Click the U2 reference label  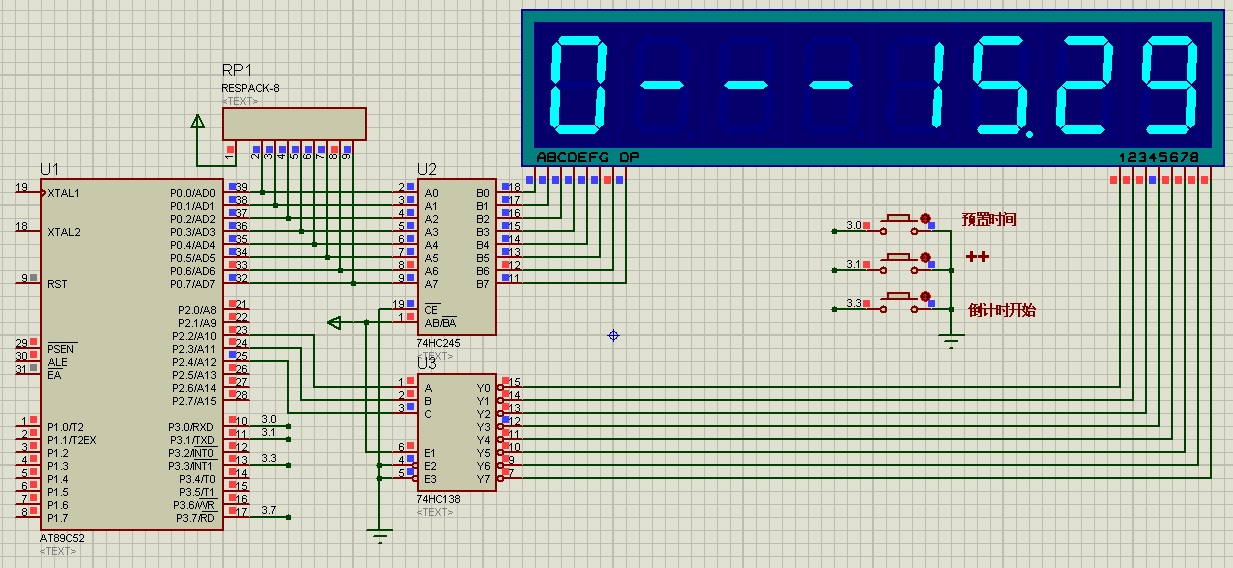pos(427,169)
